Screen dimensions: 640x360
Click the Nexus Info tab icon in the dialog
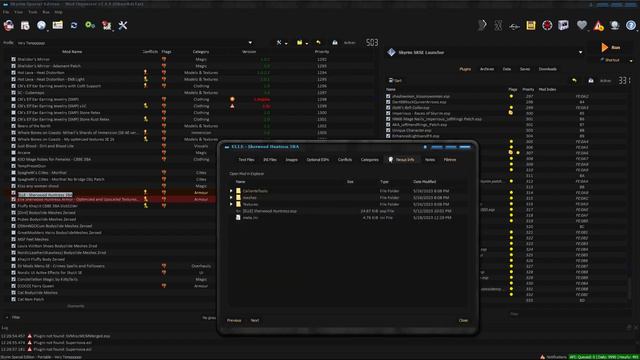[x=391, y=160]
